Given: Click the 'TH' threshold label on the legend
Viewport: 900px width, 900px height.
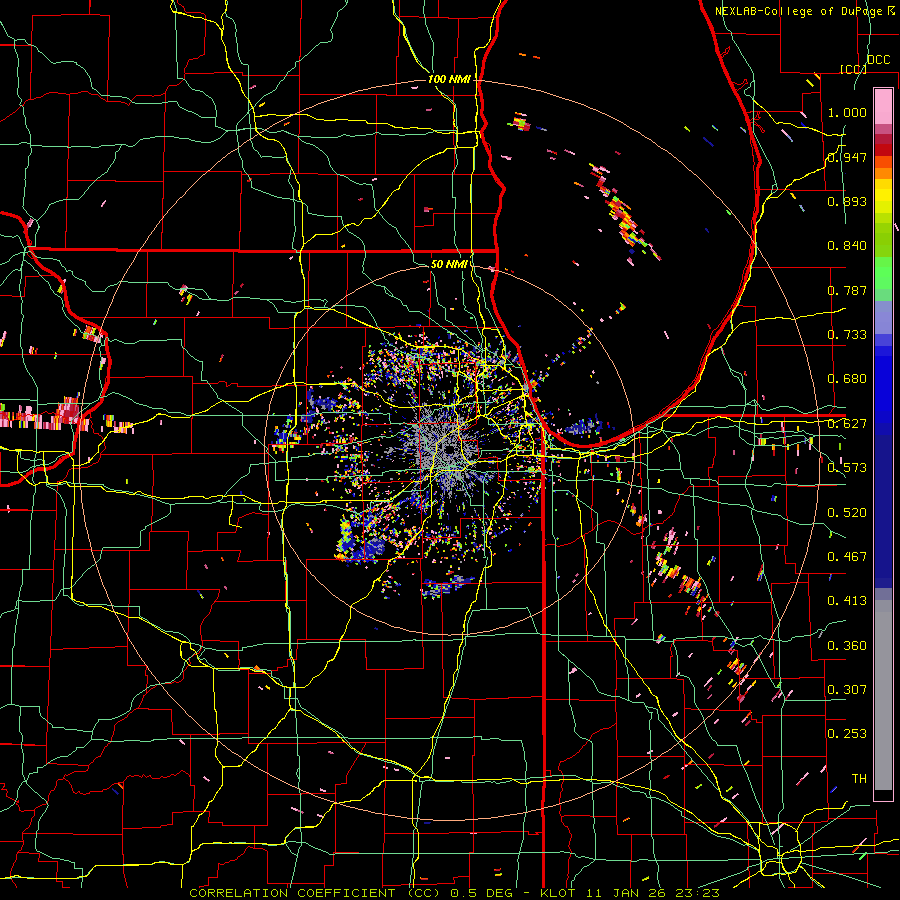Looking at the screenshot, I should (x=859, y=778).
